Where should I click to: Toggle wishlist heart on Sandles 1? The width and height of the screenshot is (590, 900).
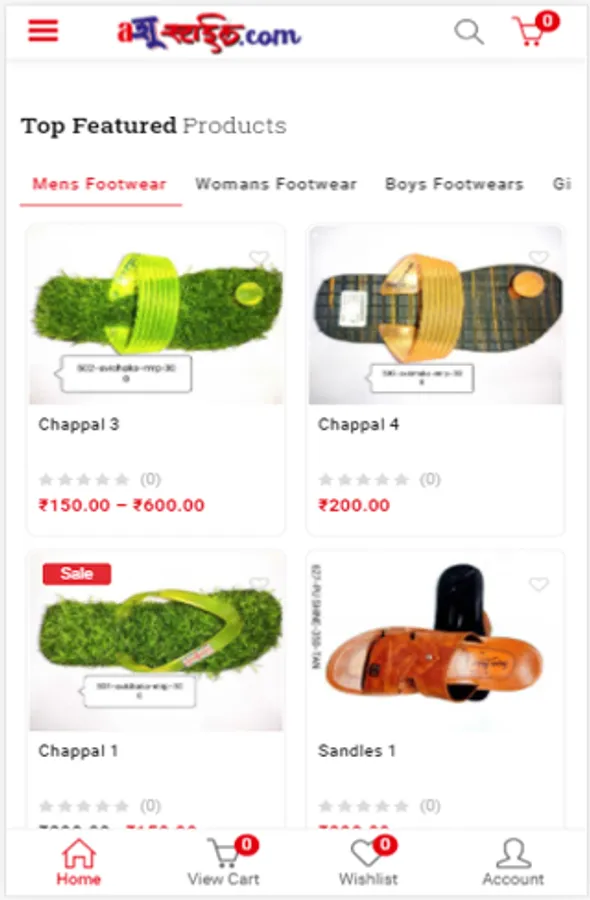[x=538, y=584]
